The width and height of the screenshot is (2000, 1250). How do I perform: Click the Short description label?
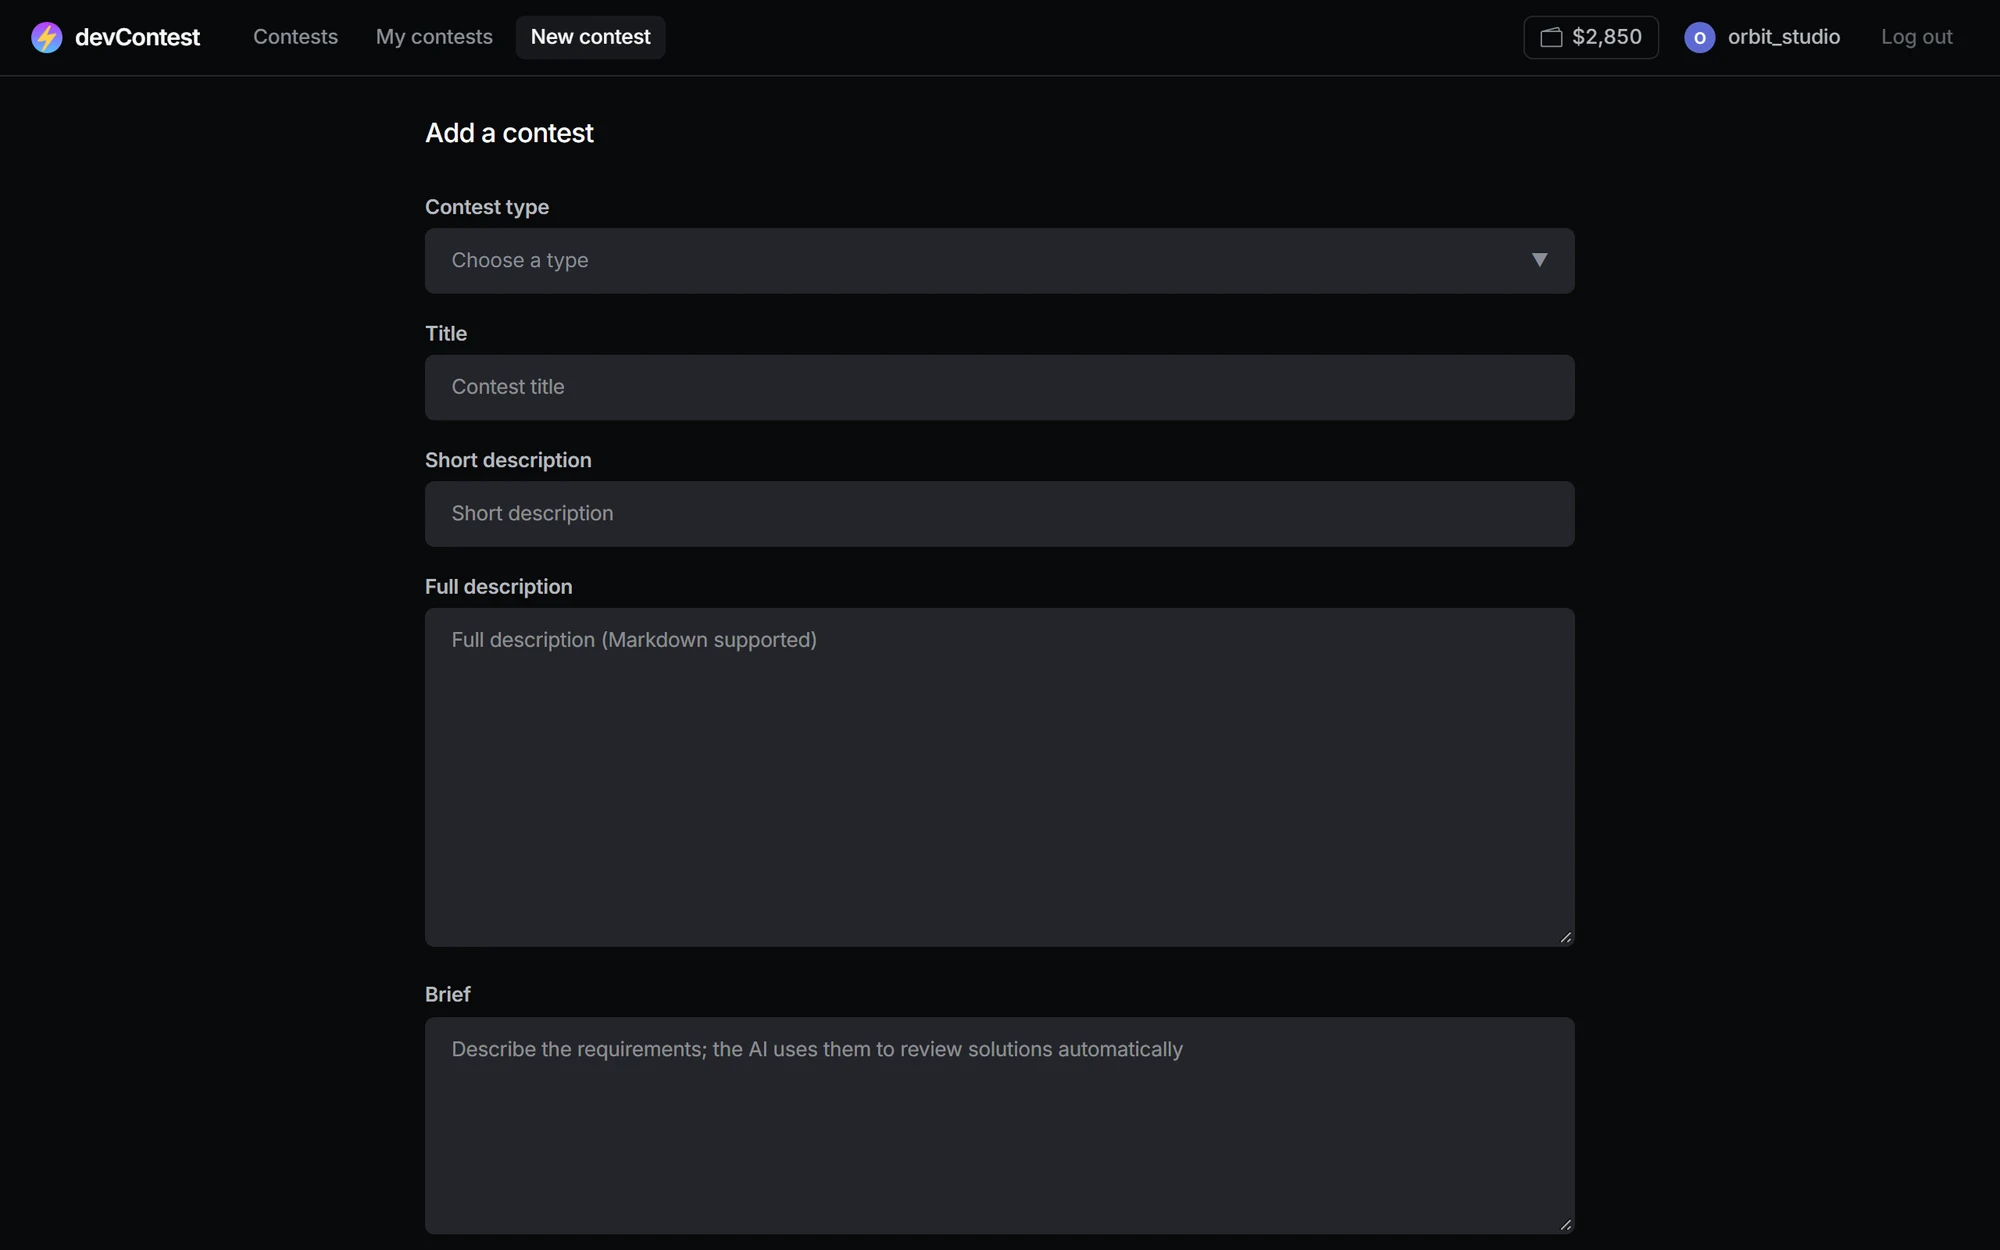(x=508, y=460)
